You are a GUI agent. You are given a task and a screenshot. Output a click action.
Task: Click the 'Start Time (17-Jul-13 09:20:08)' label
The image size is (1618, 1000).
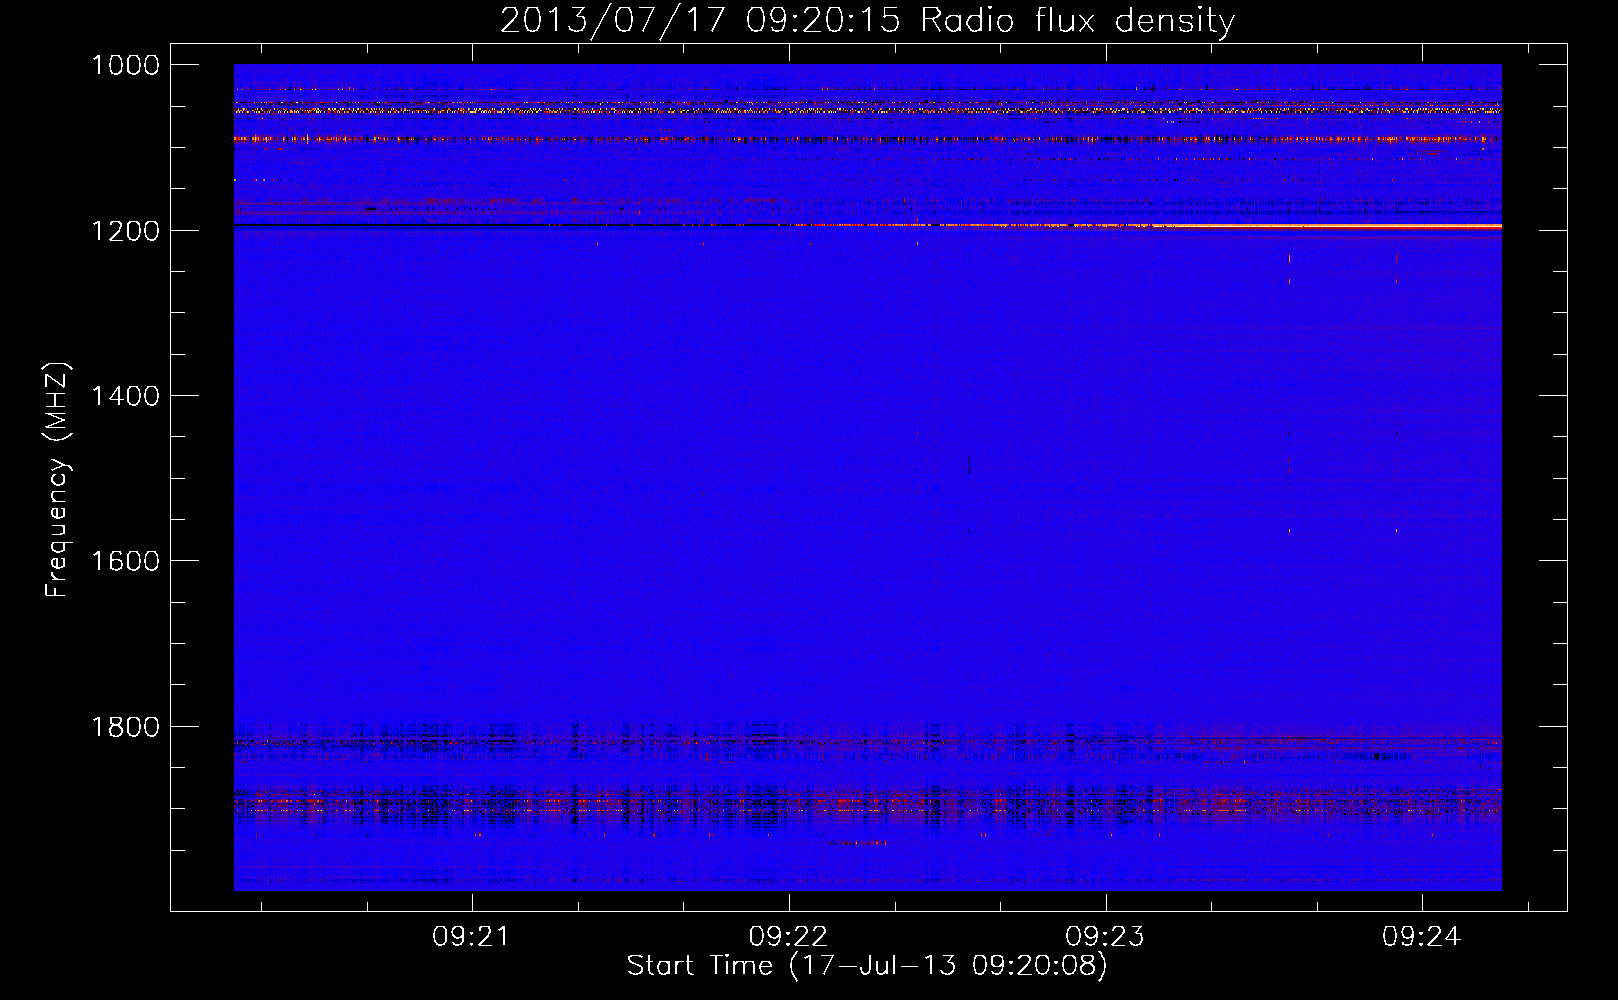coord(867,966)
